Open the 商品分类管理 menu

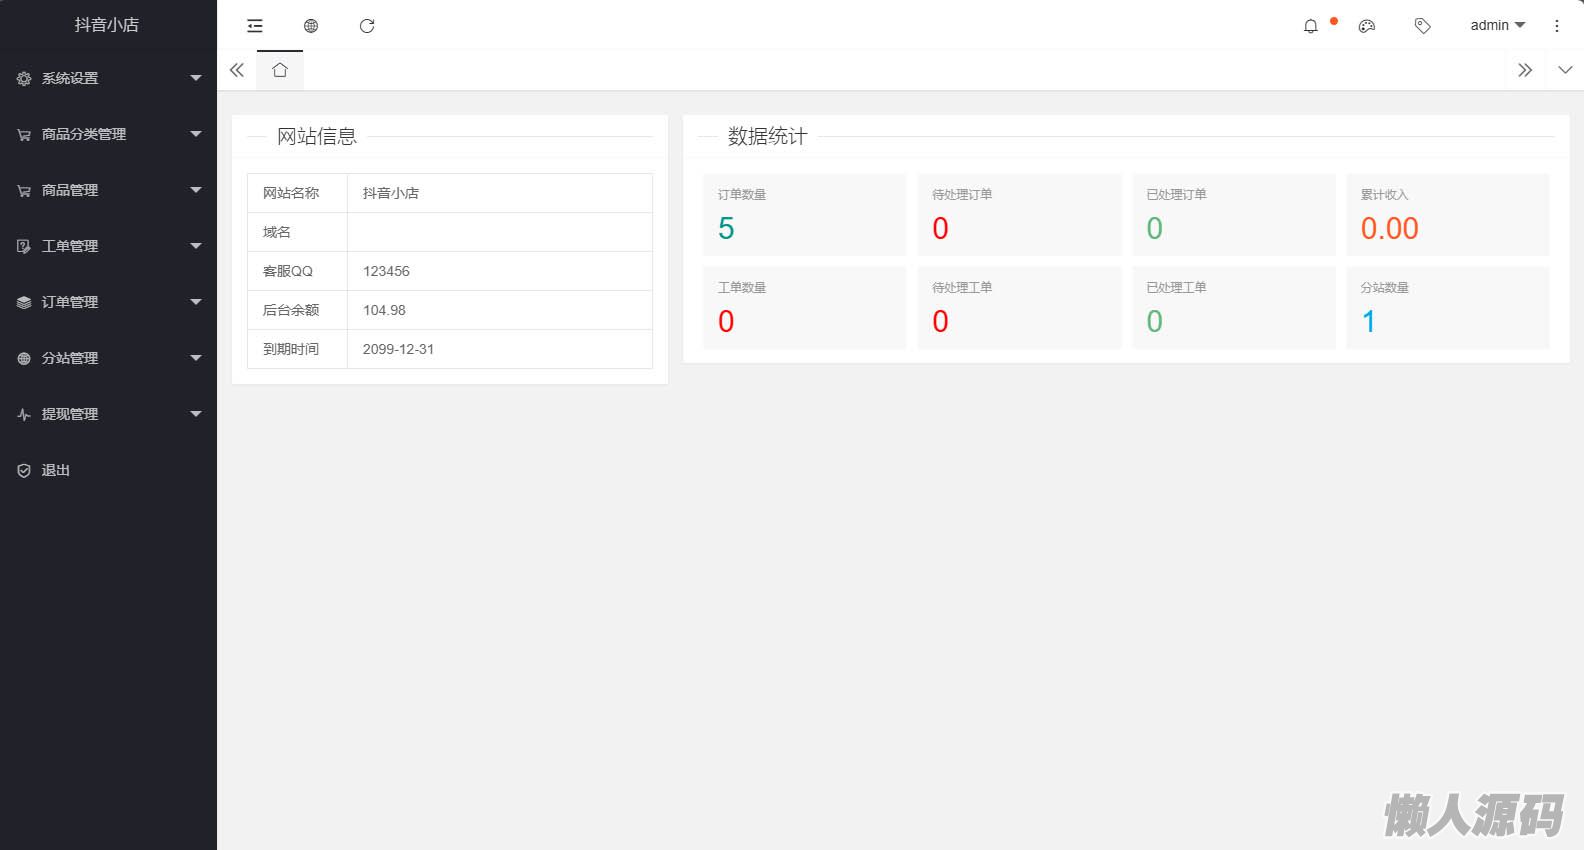pyautogui.click(x=108, y=134)
